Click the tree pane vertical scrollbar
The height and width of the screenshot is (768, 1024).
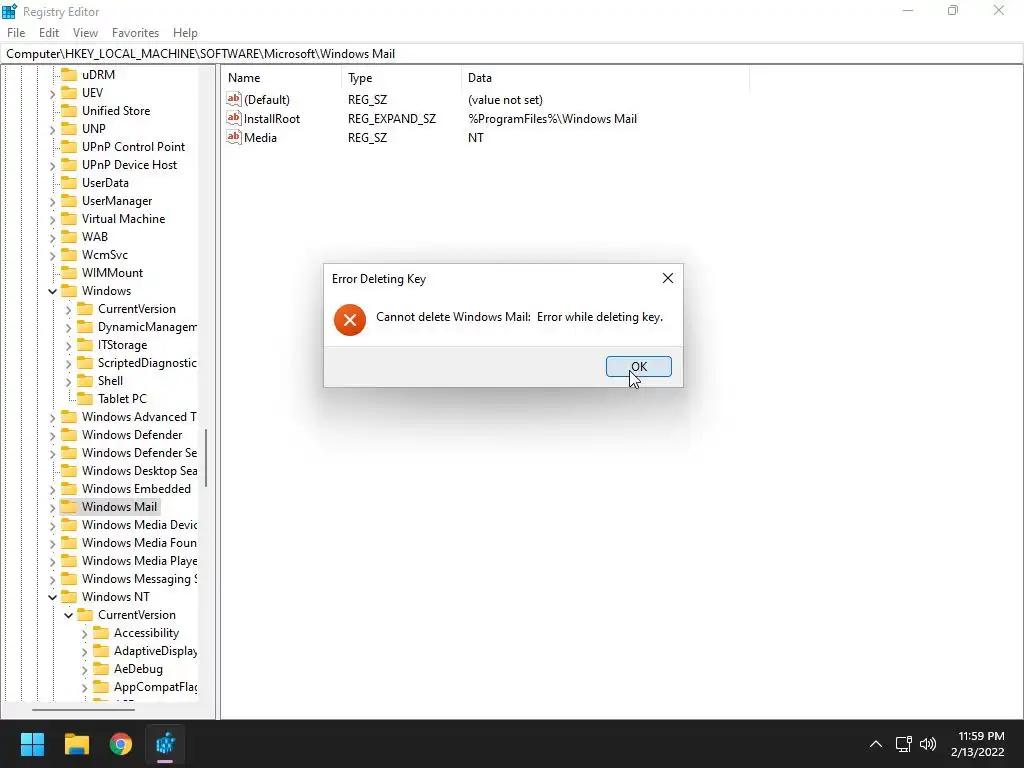point(206,457)
